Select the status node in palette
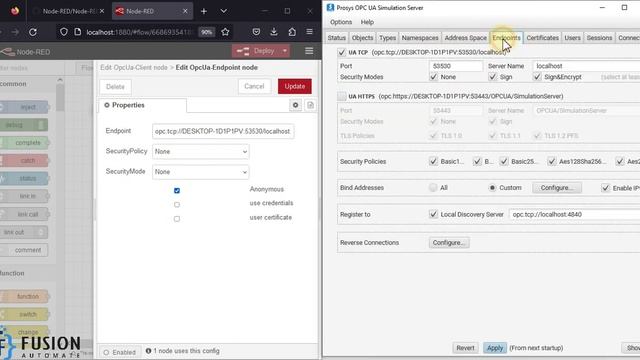 [x=24, y=178]
